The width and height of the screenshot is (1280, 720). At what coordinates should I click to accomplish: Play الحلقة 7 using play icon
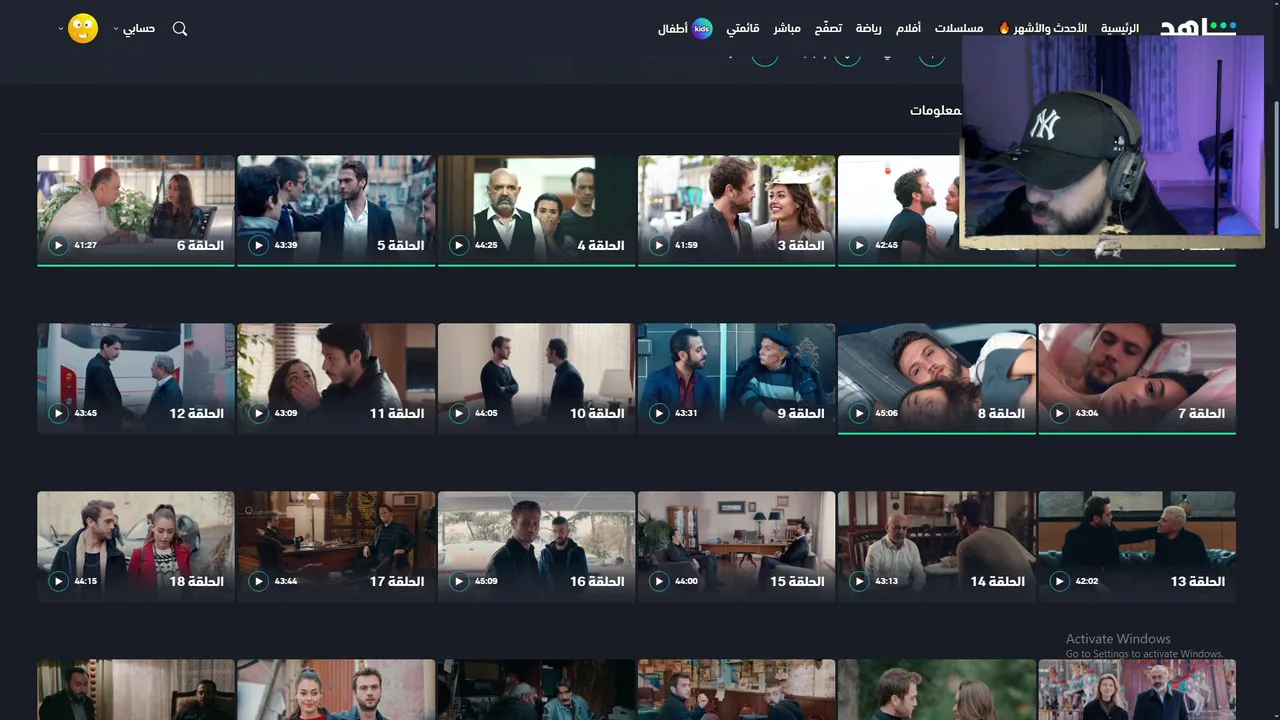1059,413
